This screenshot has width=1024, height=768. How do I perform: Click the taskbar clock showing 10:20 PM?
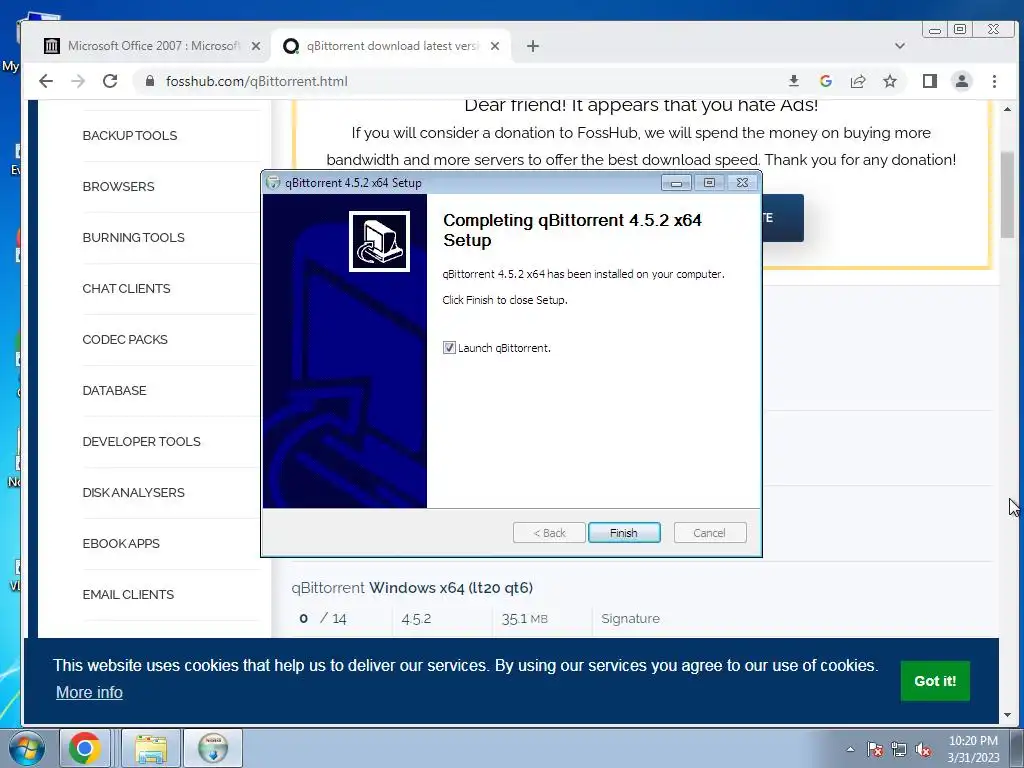[x=973, y=749]
